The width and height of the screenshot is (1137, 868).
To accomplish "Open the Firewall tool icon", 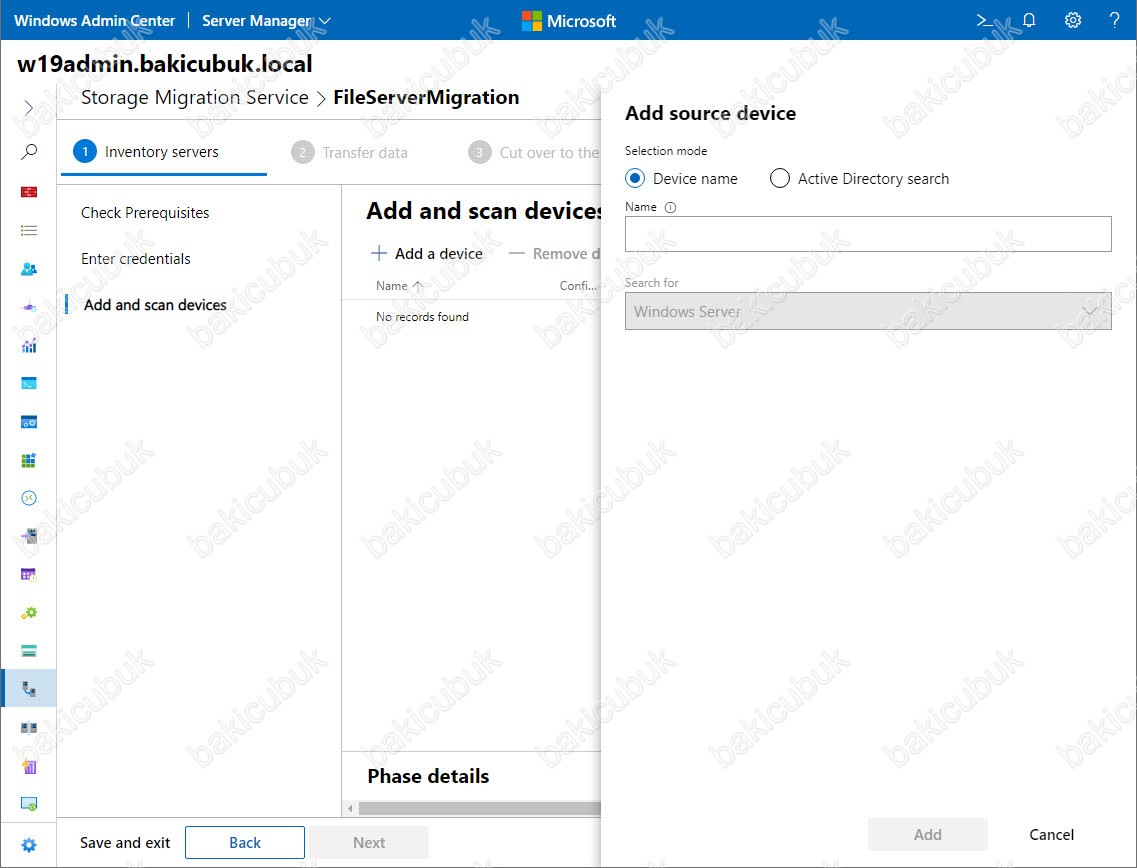I will [29, 192].
